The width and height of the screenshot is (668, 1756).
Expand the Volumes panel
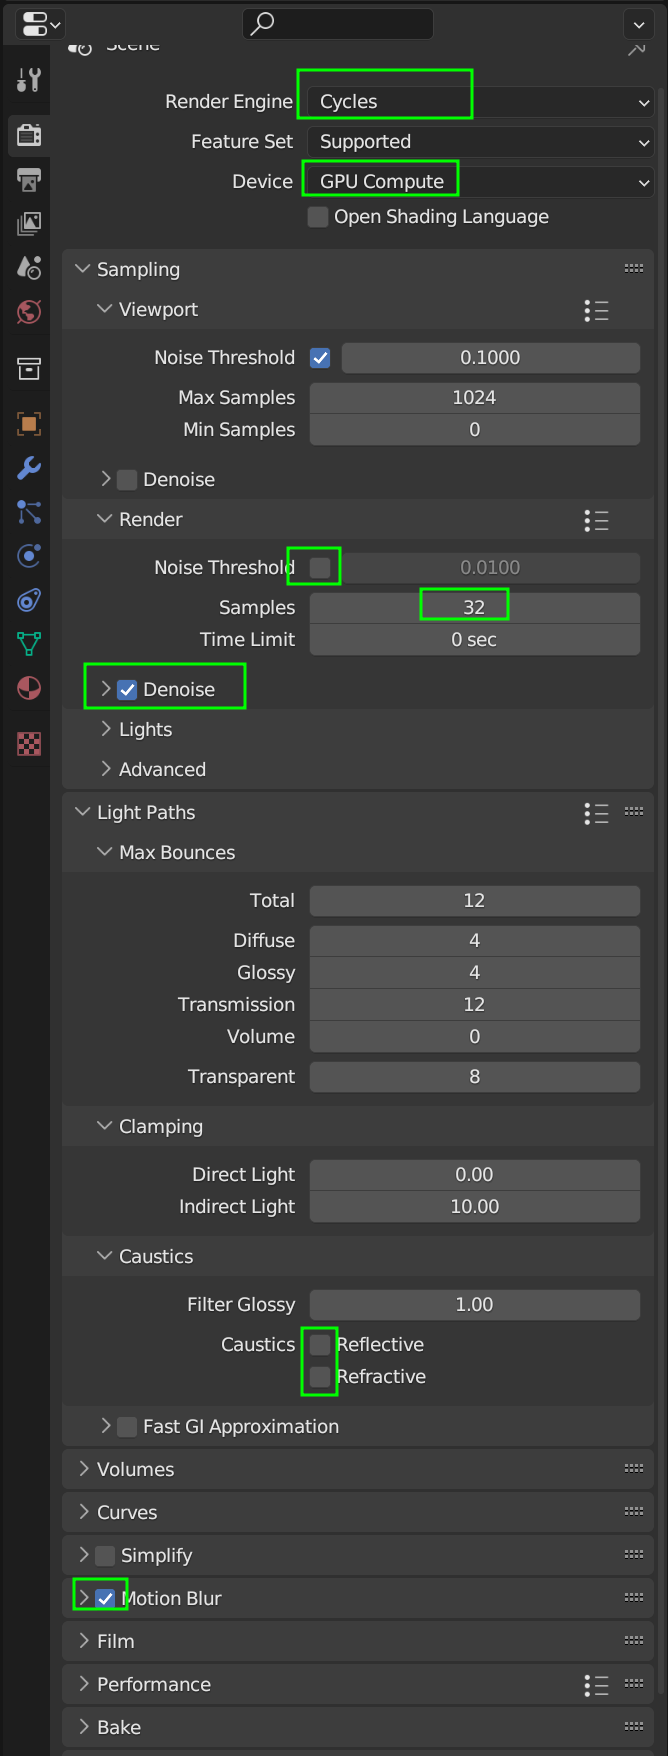135,1469
